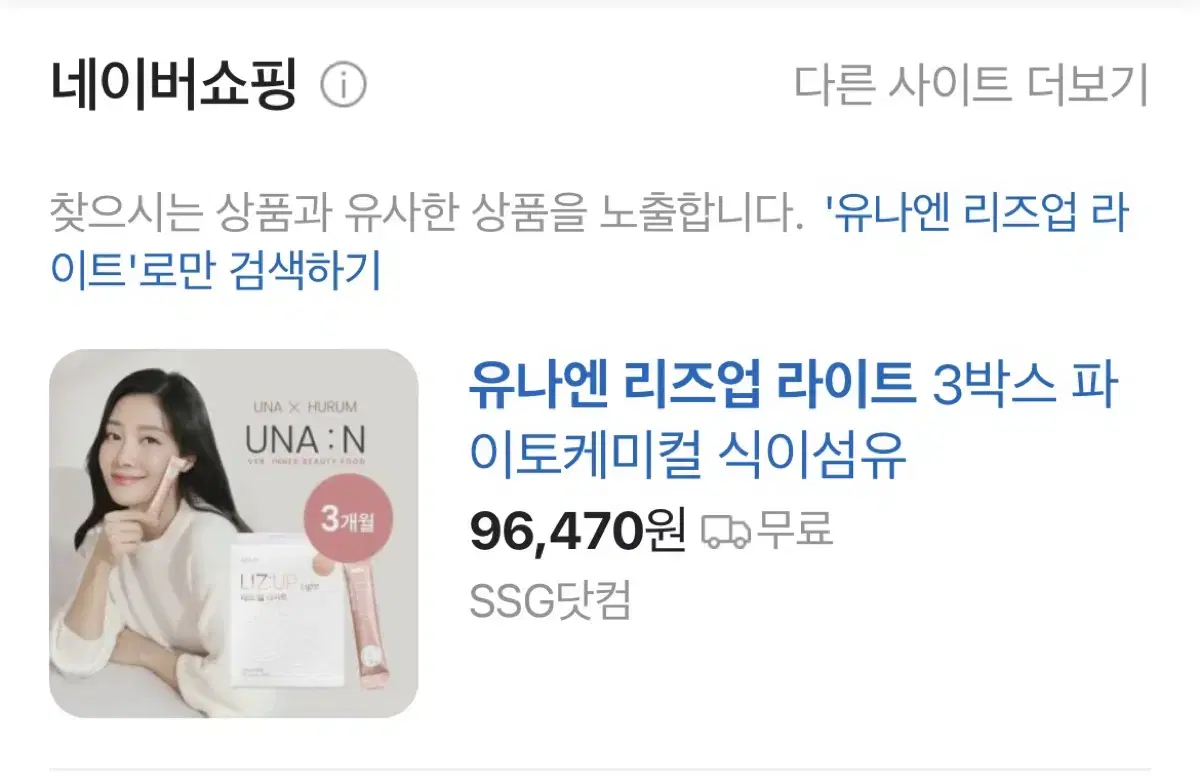Viewport: 1200px width, 783px height.
Task: Open the product thumbnail with the model
Action: click(x=233, y=533)
